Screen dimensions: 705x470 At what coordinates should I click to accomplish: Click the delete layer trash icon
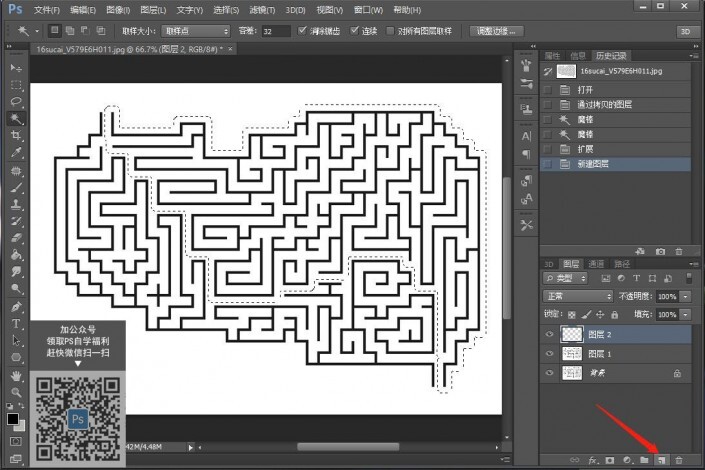click(x=679, y=459)
